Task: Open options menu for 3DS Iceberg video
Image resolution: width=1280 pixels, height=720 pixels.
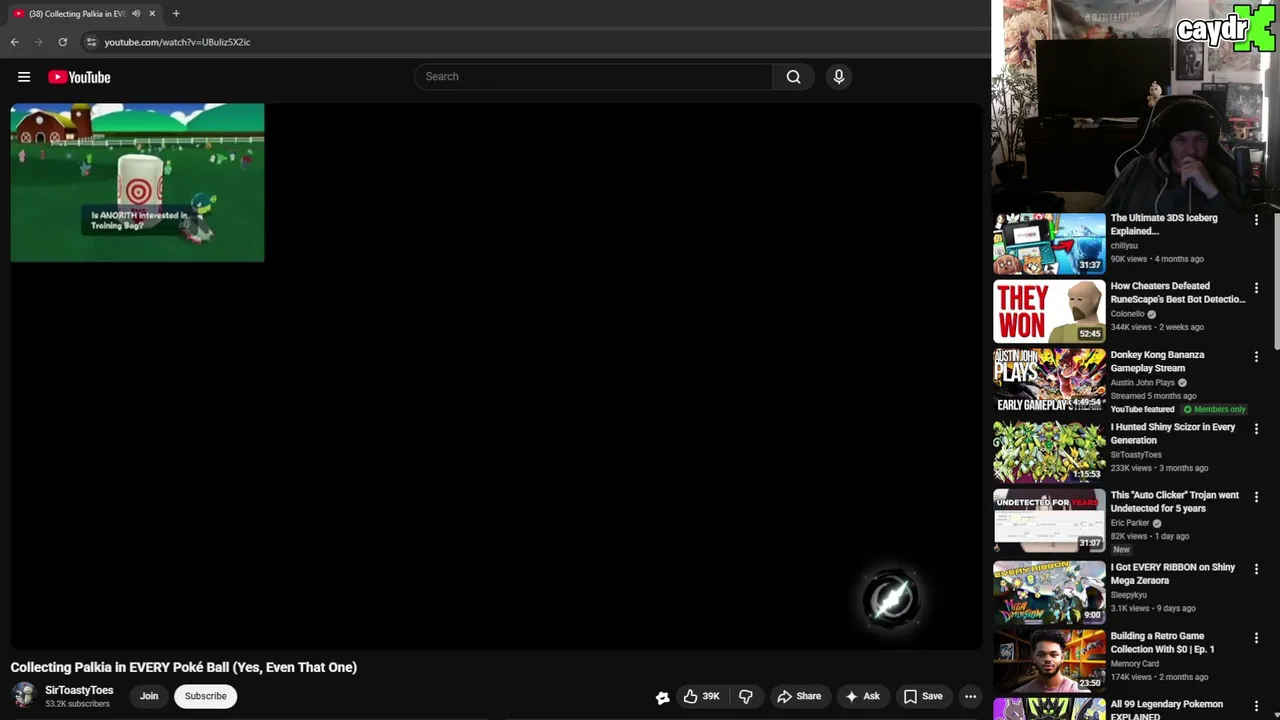Action: point(1256,219)
